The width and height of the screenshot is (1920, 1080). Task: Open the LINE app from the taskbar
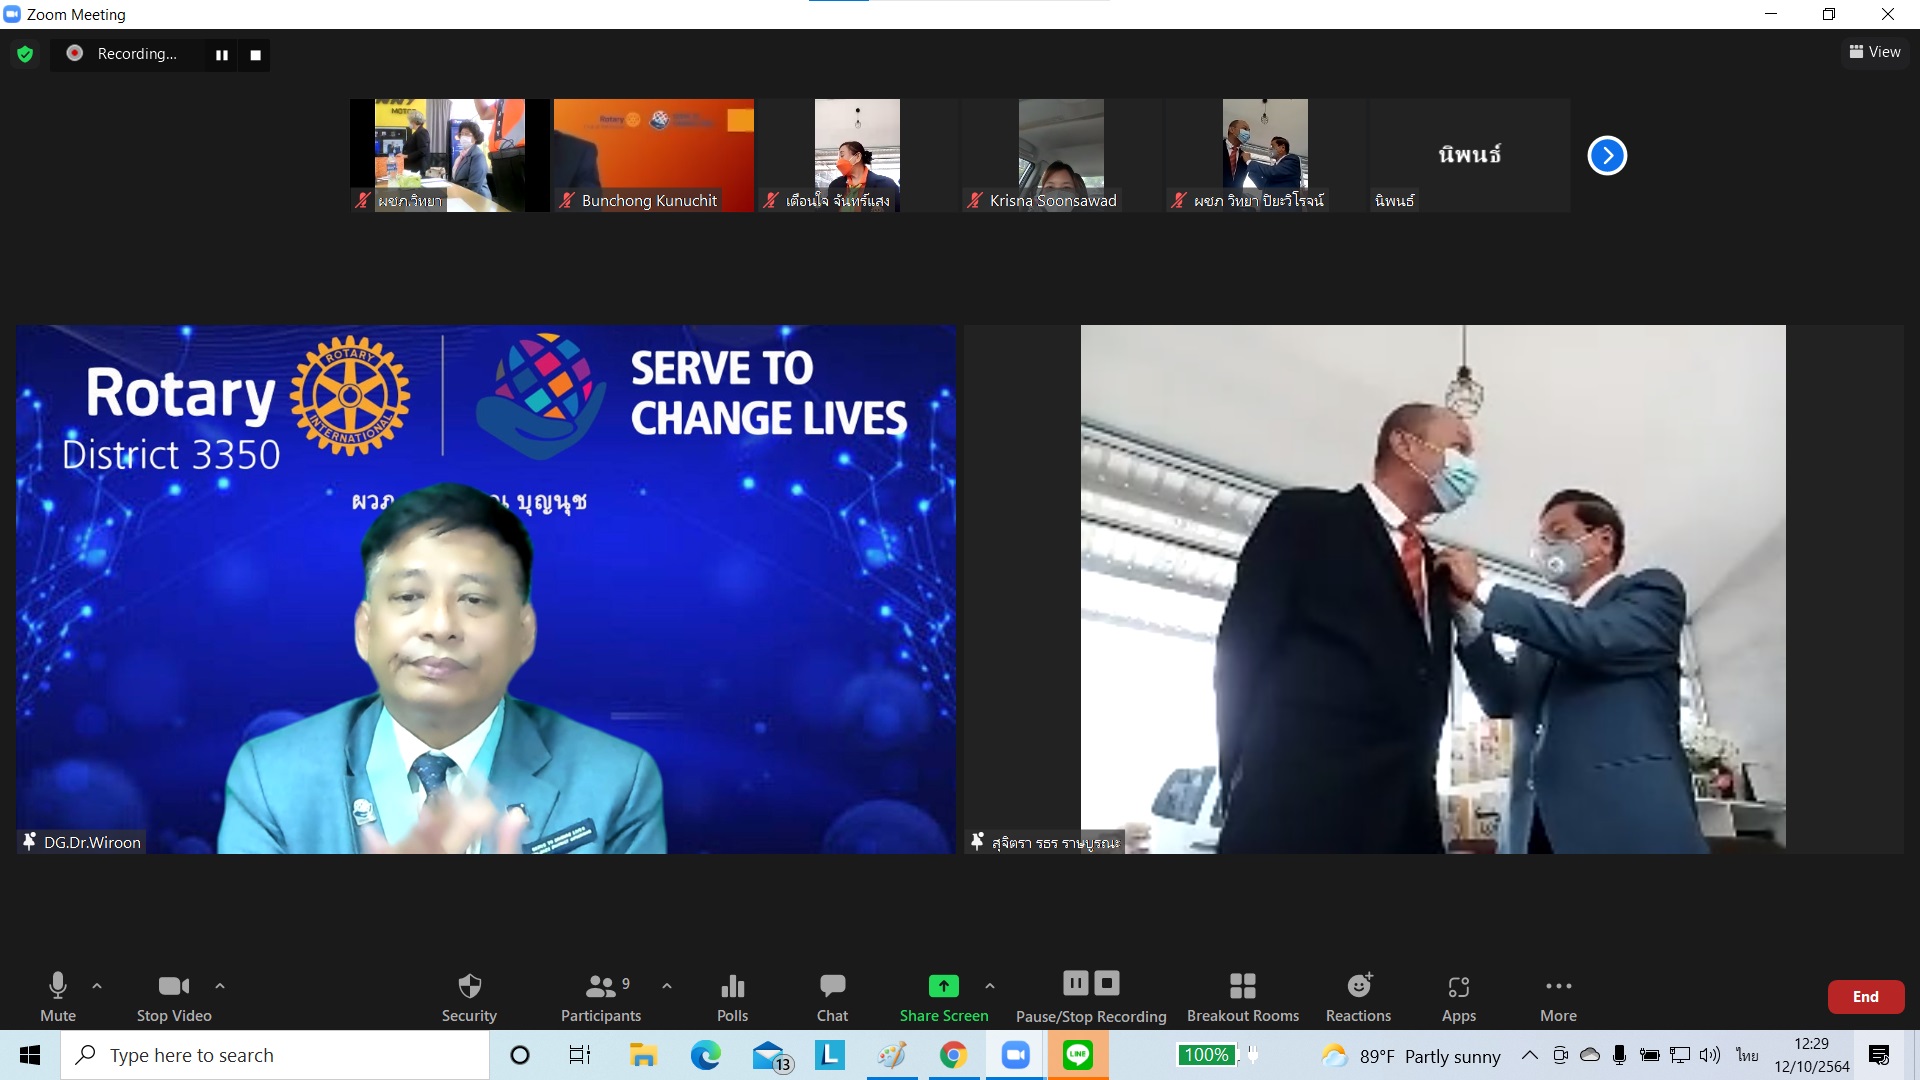point(1078,1055)
